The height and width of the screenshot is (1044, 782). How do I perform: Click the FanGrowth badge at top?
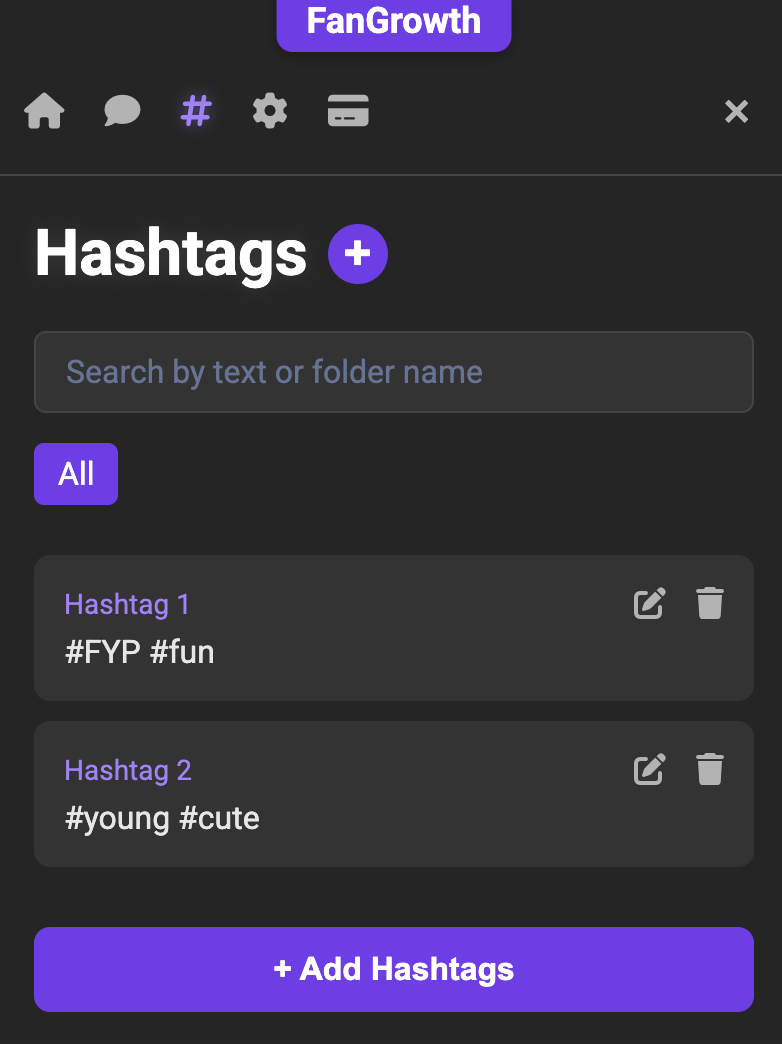tap(393, 22)
